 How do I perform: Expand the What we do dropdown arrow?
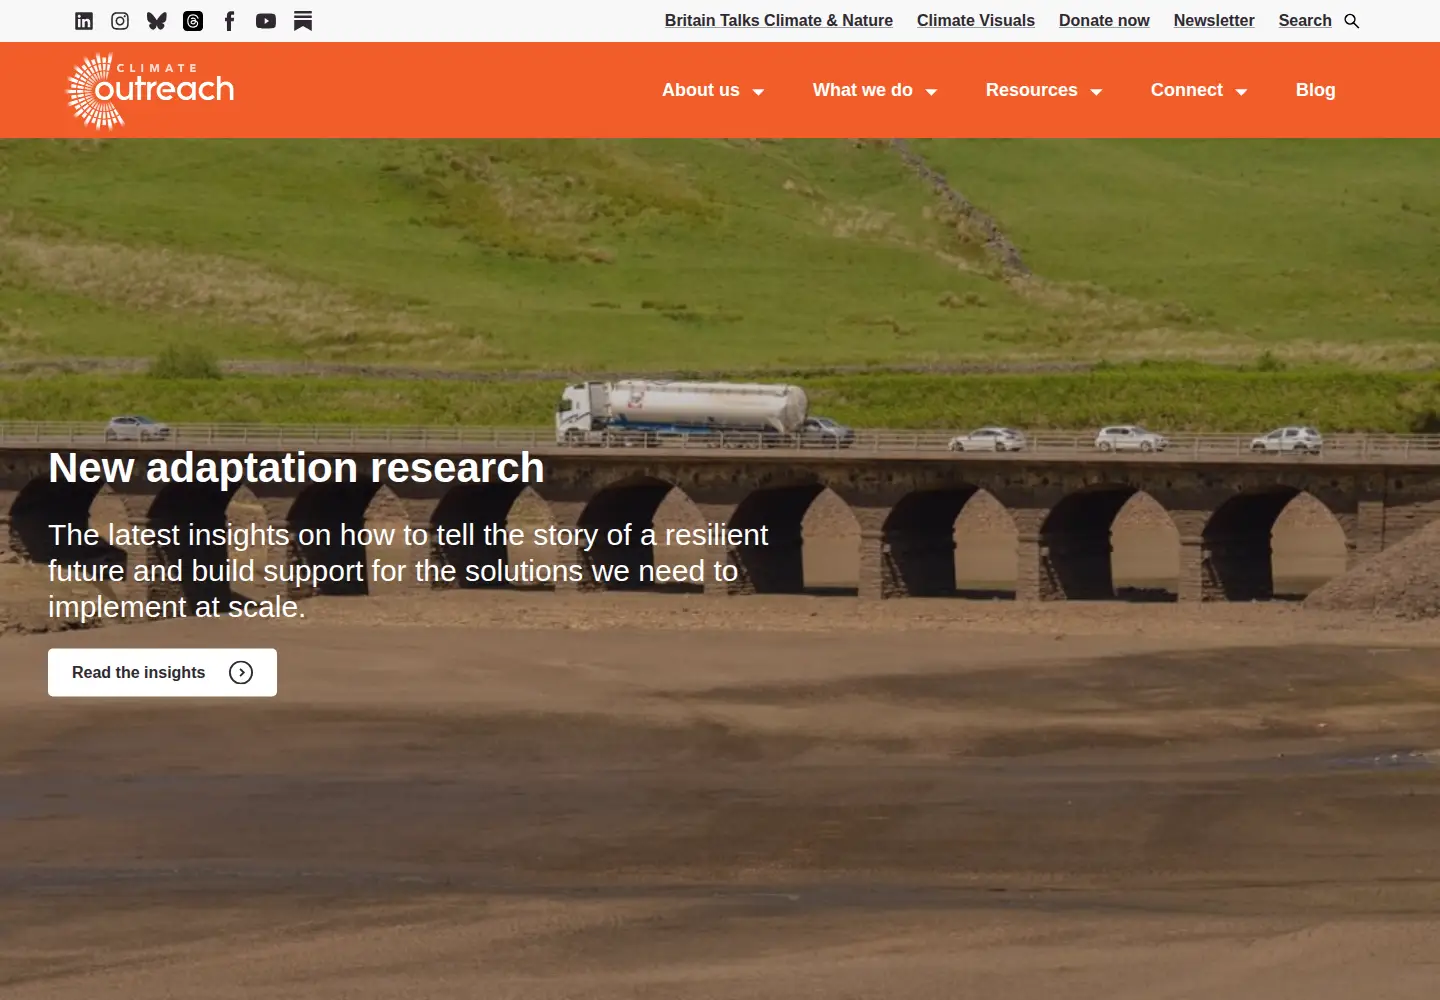pos(931,92)
